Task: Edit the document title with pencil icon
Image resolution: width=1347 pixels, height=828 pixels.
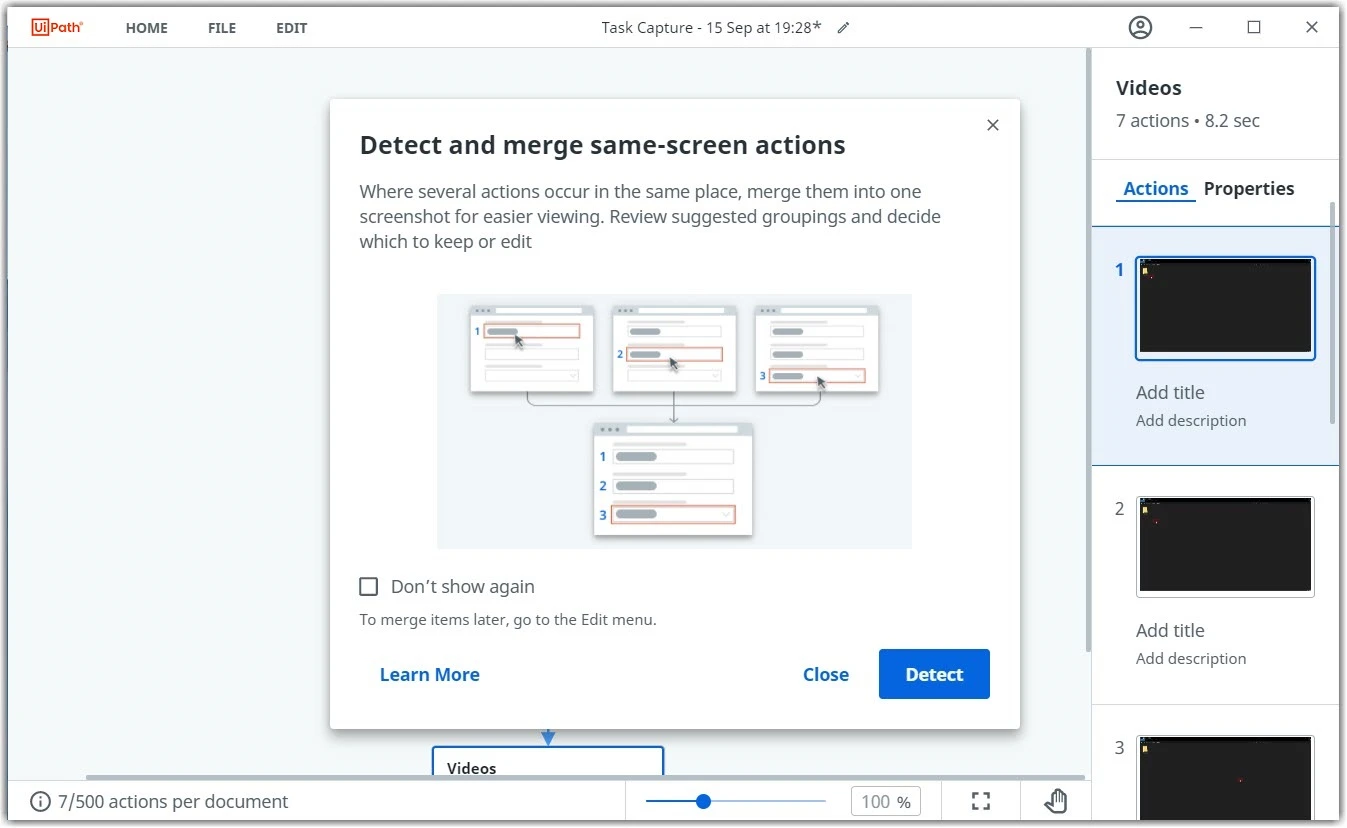Action: pyautogui.click(x=843, y=28)
